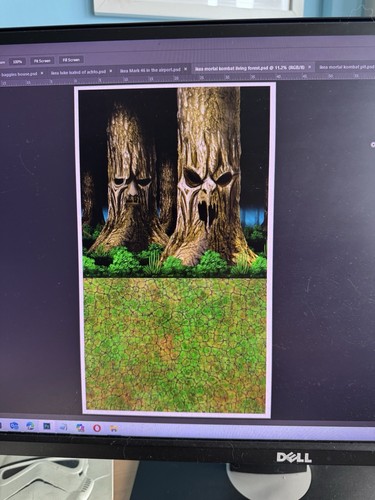This screenshot has width=375, height=500.
Task: Open Outlook from the taskbar
Action: click(14, 426)
